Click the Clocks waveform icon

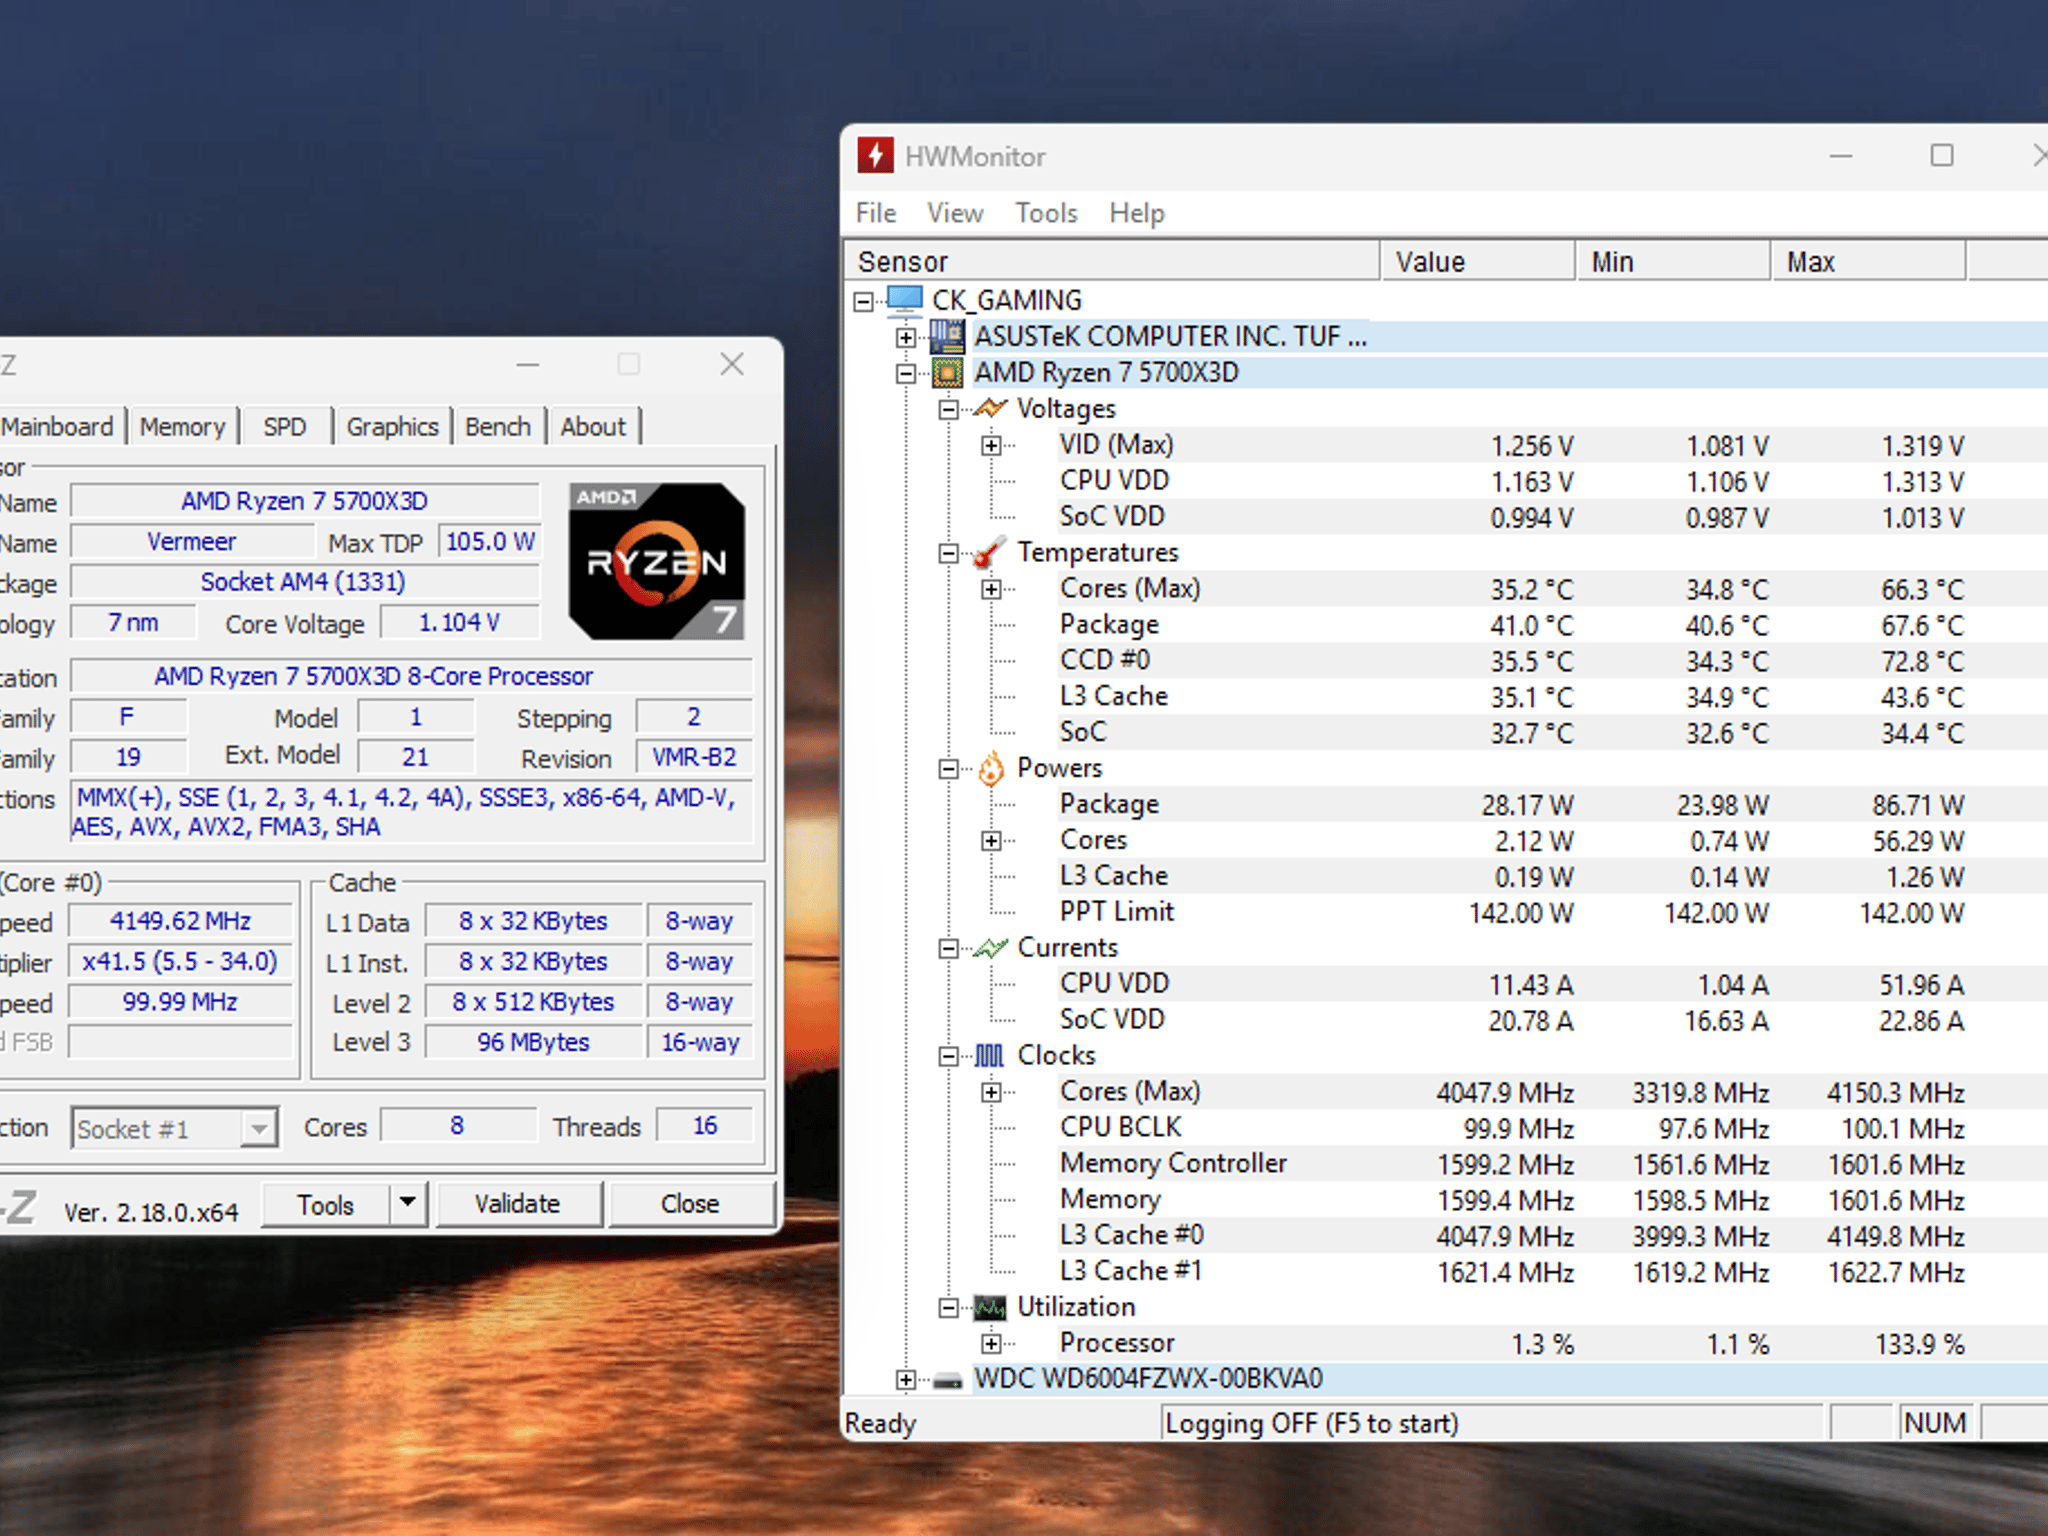tap(989, 1055)
